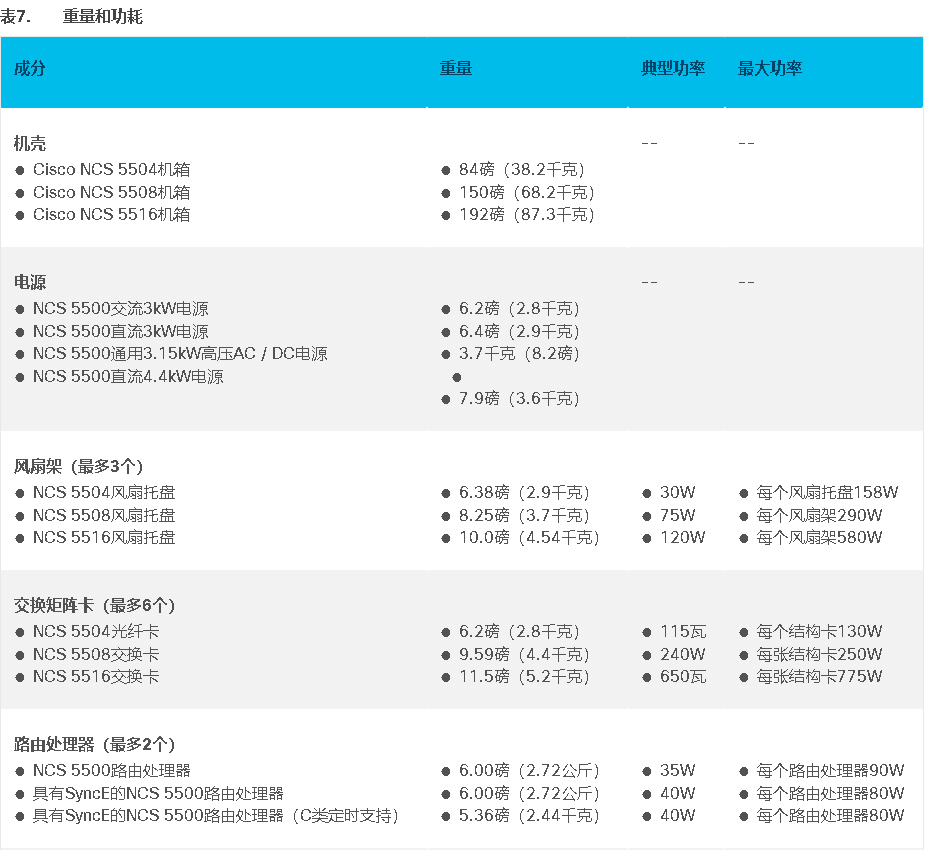This screenshot has width=925, height=850.
Task: Select the 路由处理器（最多2个）heading
Action: [94, 744]
